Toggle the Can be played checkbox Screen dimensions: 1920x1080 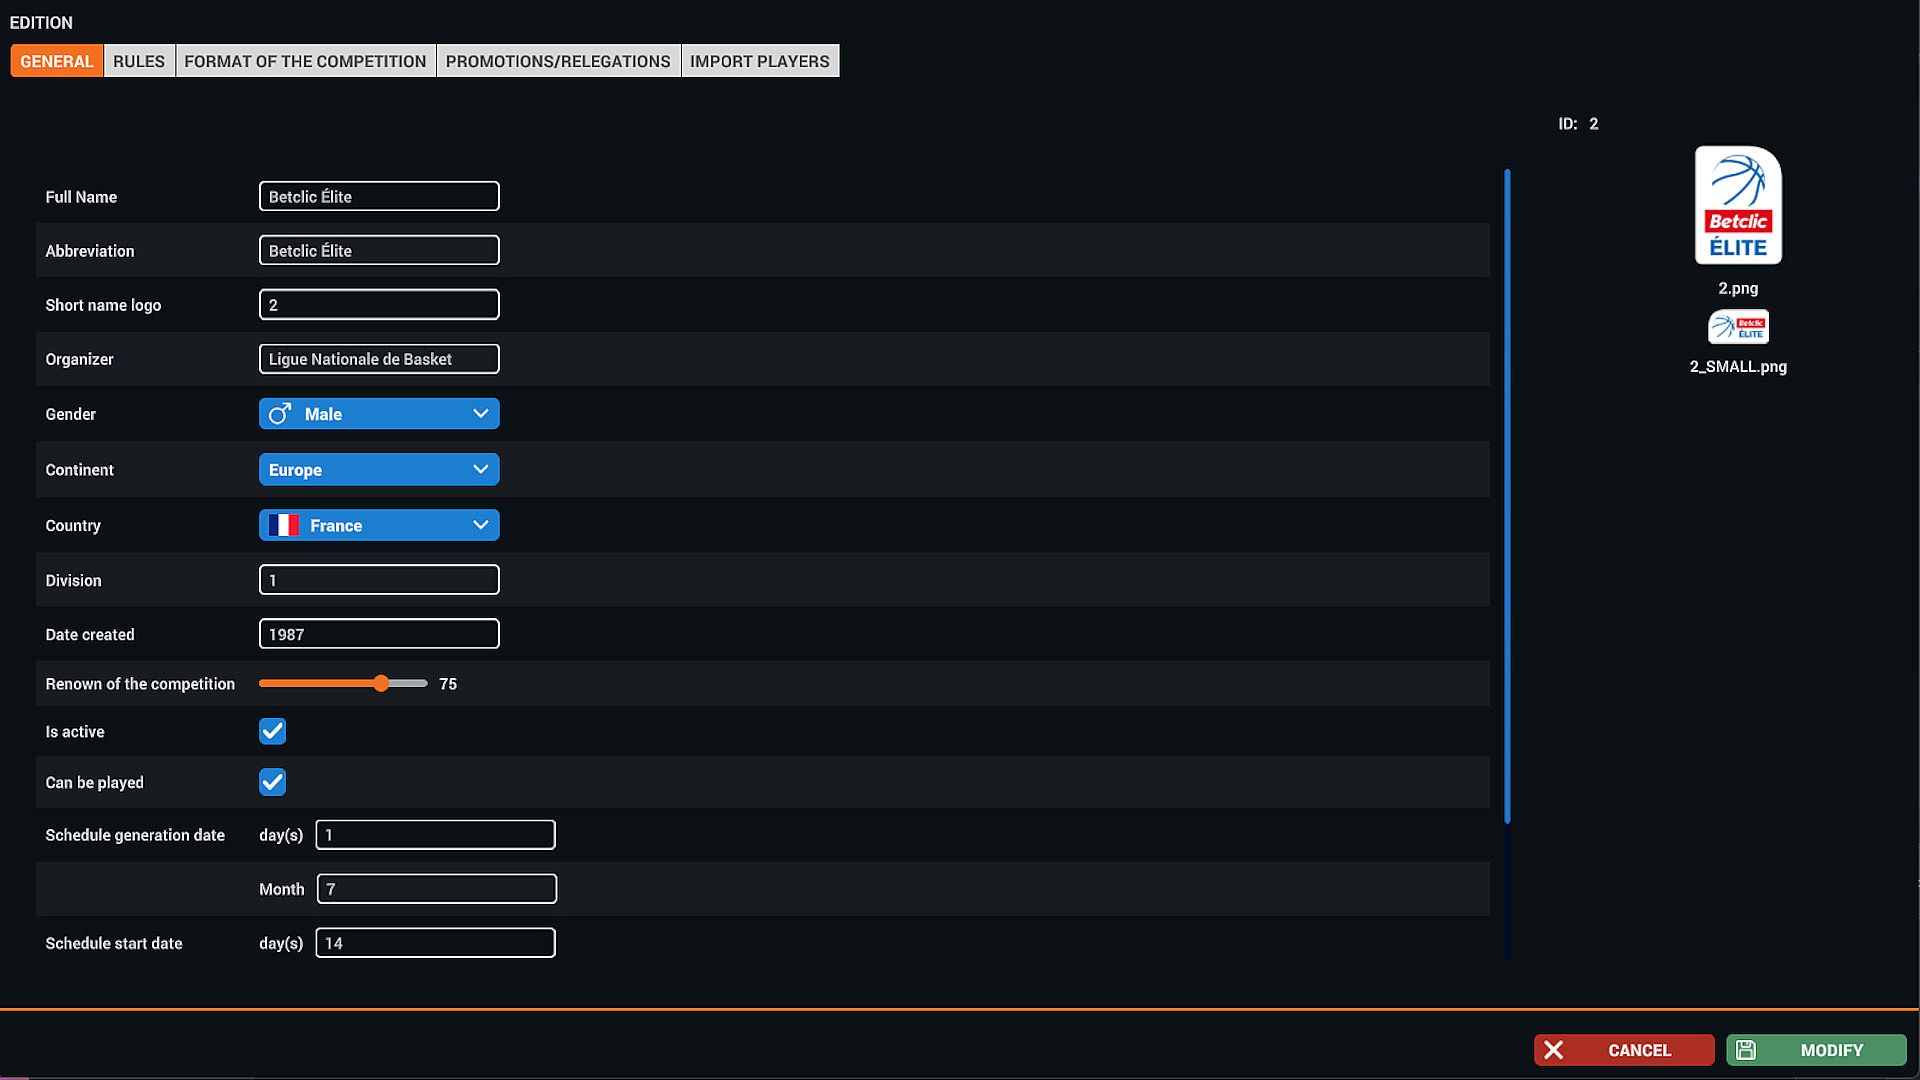tap(272, 782)
